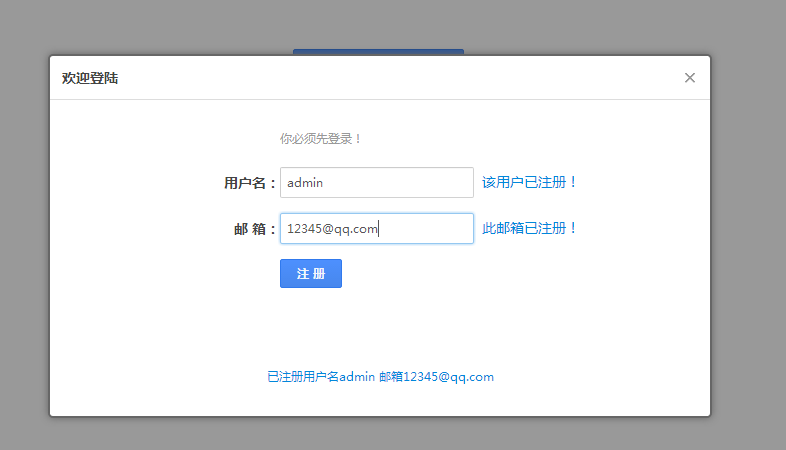Focus the 邮箱 input field

(376, 229)
